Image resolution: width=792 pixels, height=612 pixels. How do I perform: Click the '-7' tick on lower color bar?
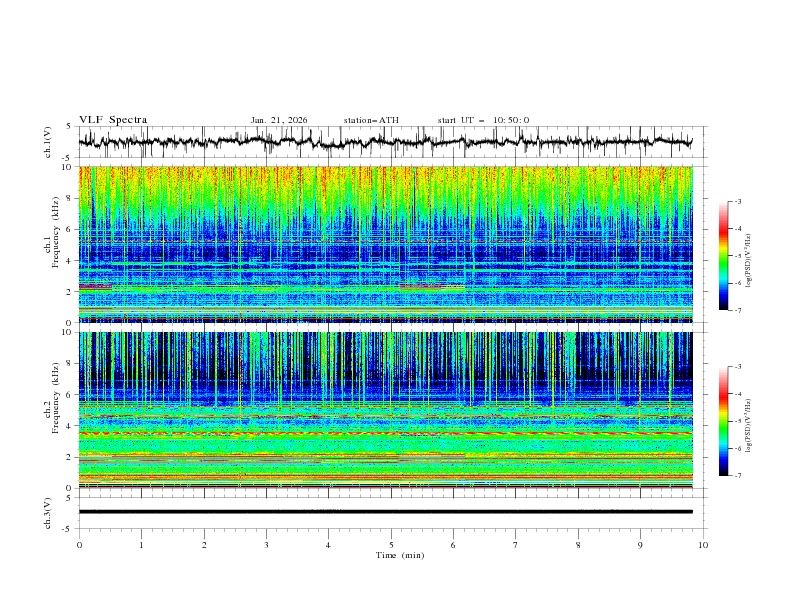point(737,476)
